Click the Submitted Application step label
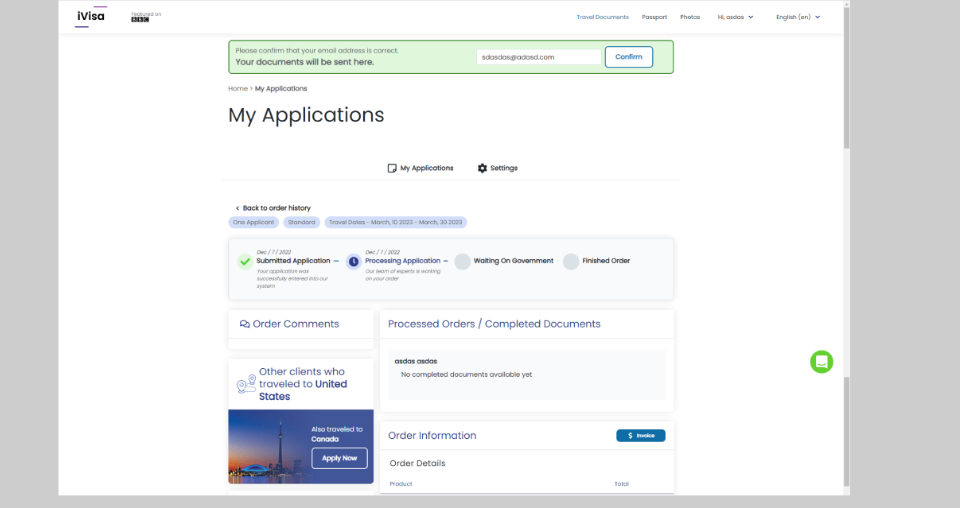 293,261
